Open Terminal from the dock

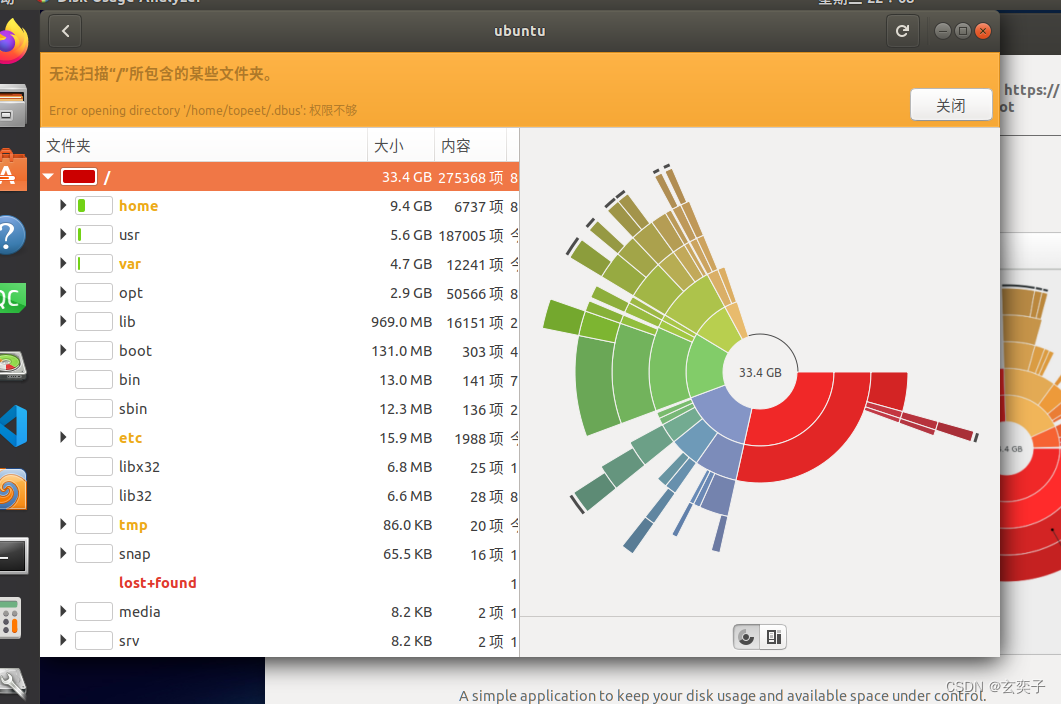click(12, 555)
